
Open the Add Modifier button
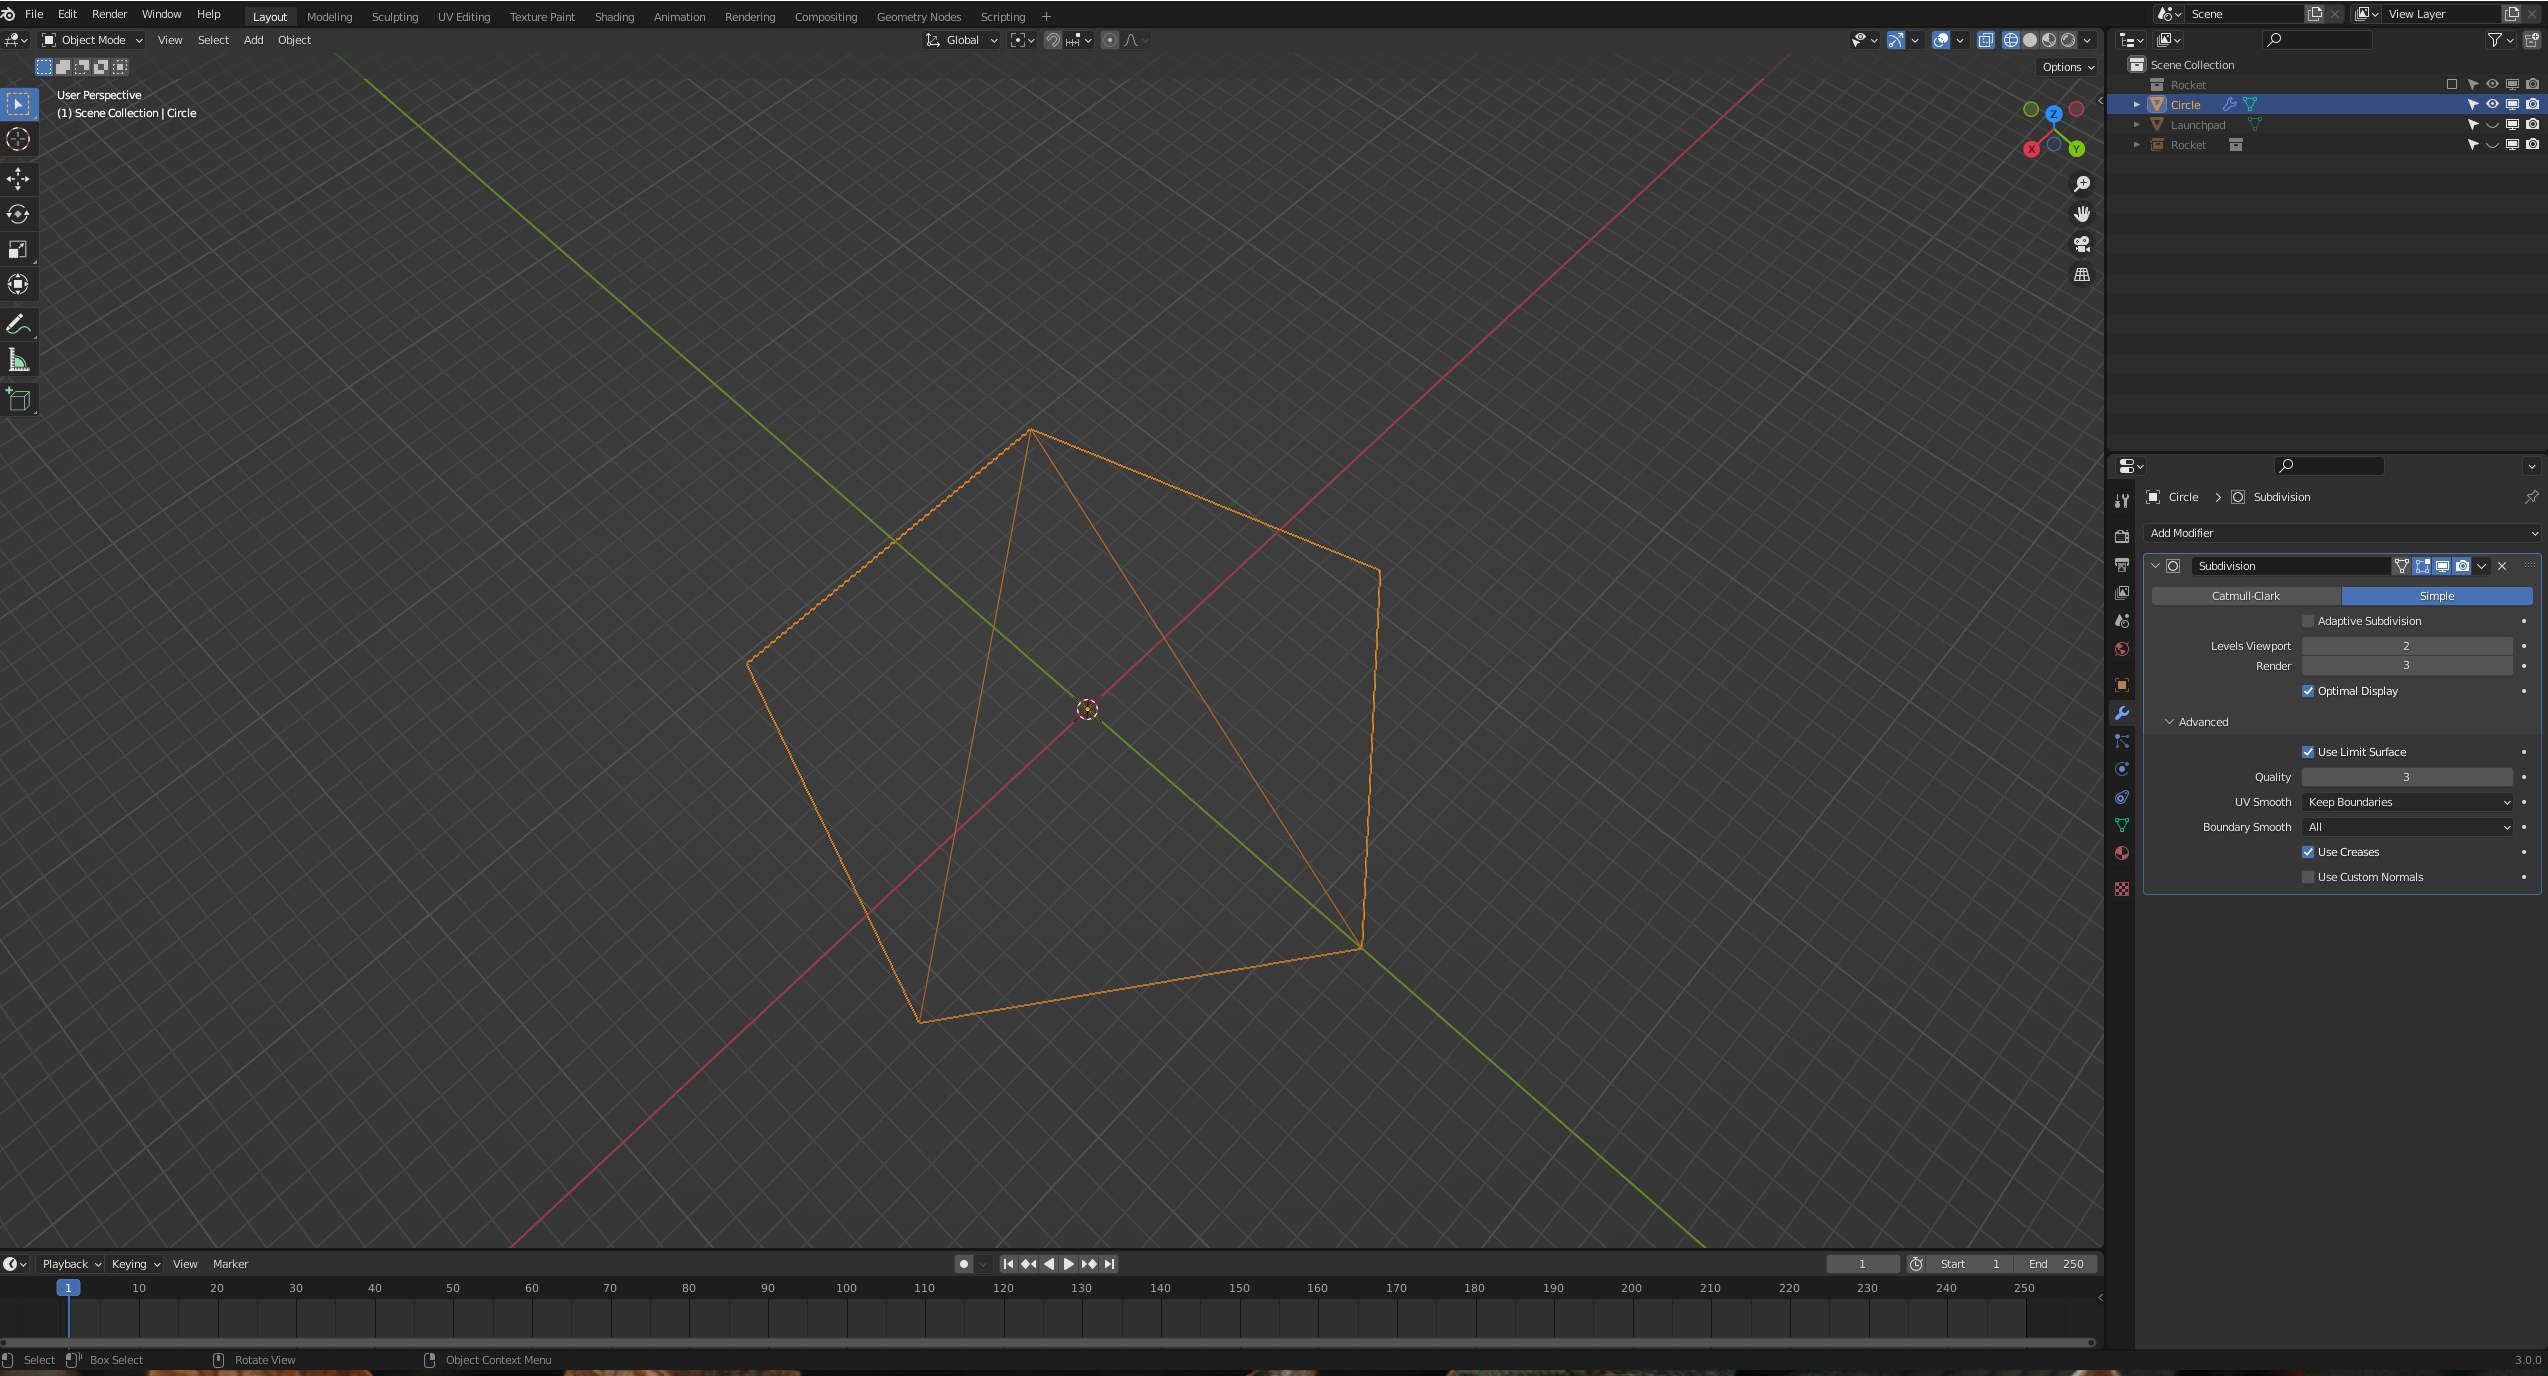[2342, 533]
